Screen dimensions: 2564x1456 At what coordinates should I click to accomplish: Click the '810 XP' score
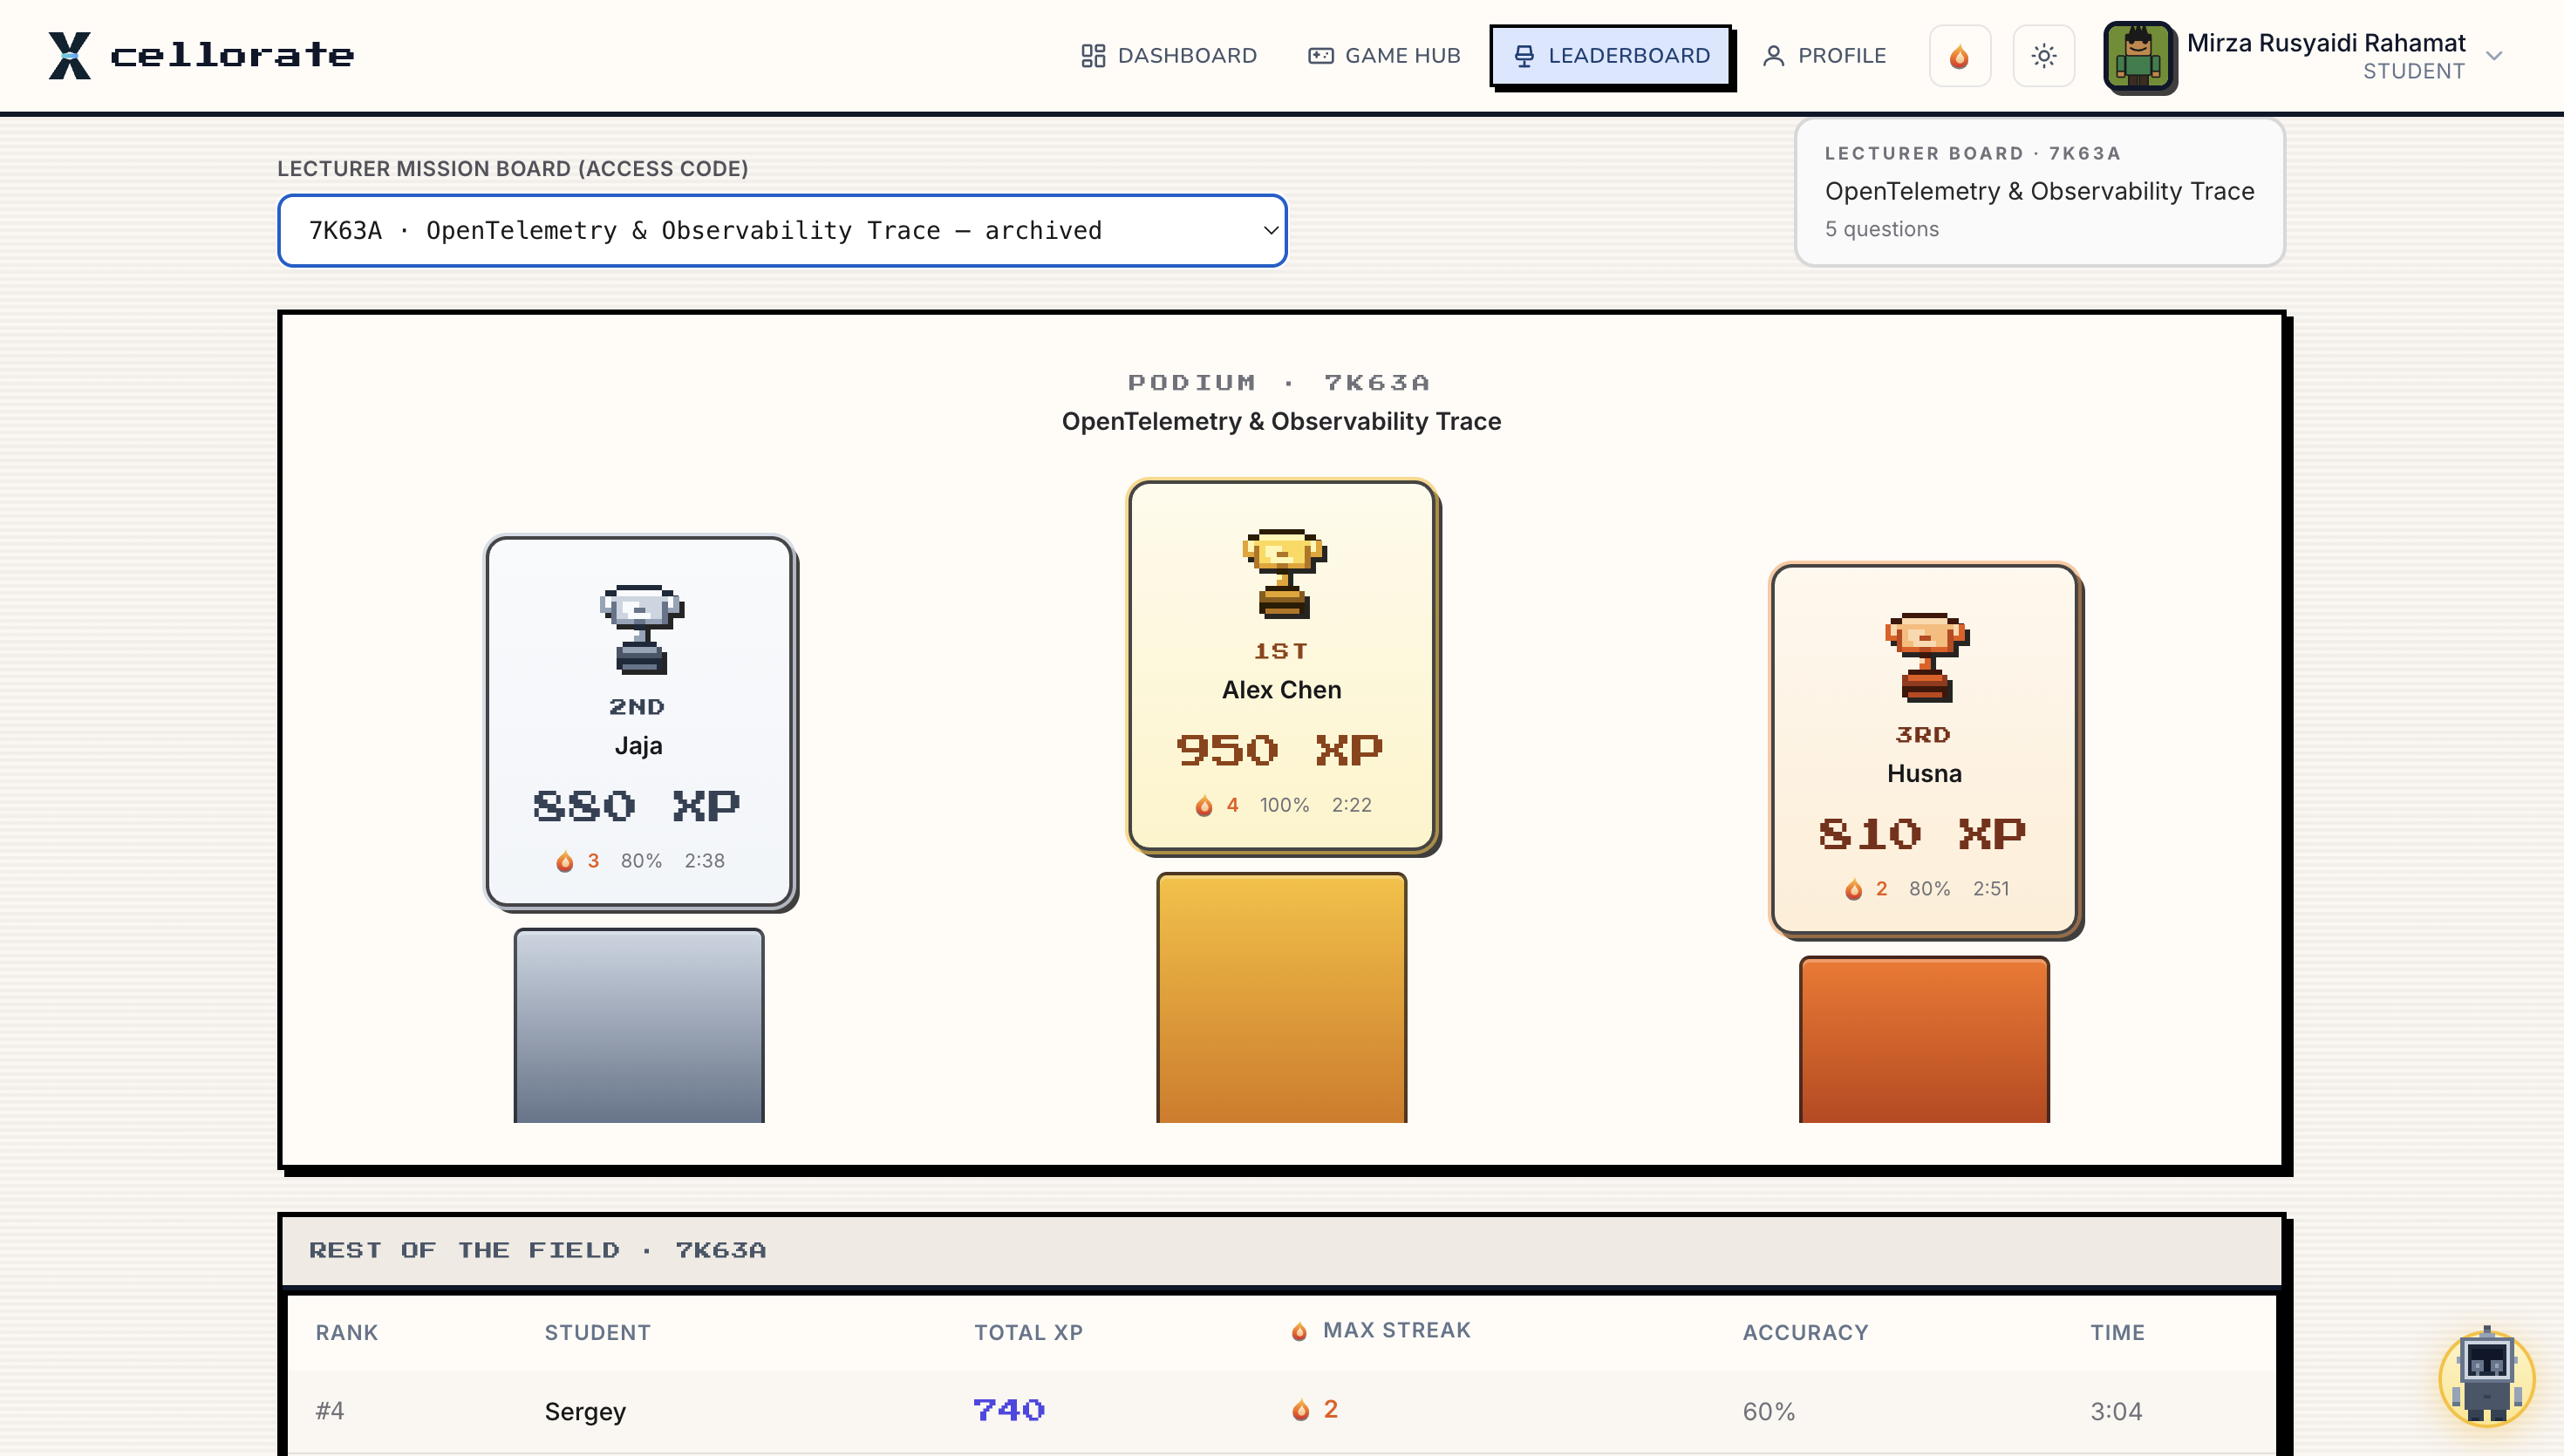pos(1923,834)
